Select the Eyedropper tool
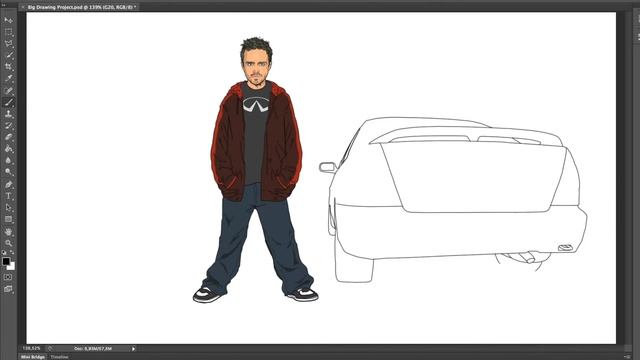Screen dimensions: 640x360 click(x=8, y=78)
